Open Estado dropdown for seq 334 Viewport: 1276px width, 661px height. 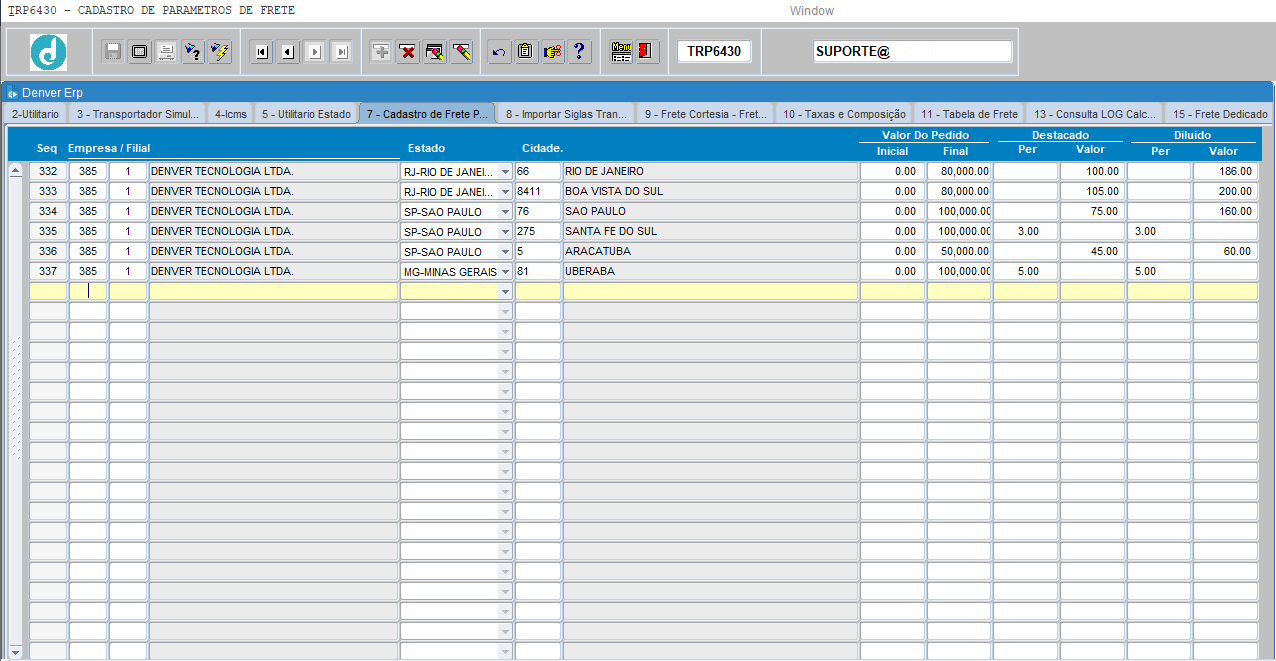click(x=505, y=212)
